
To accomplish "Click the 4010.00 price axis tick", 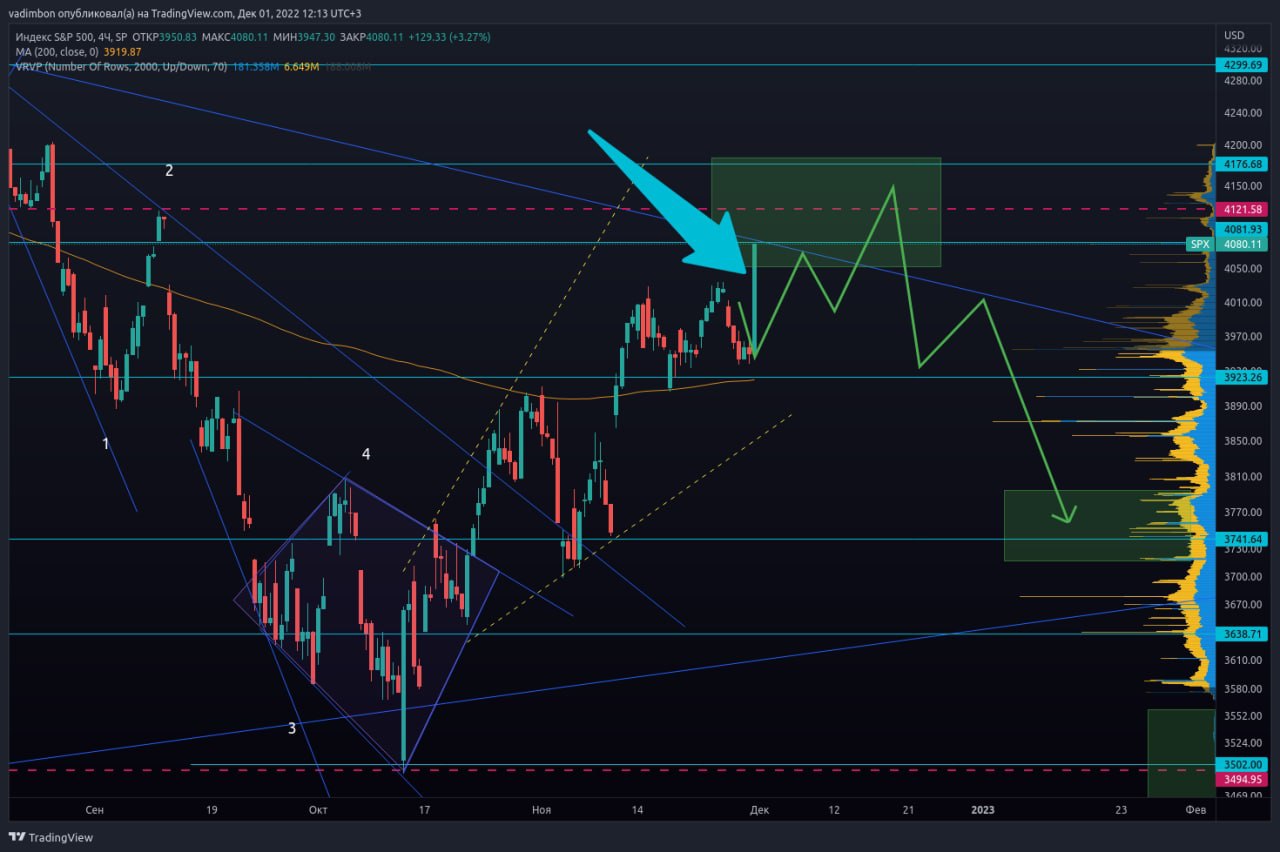I will (x=1242, y=303).
